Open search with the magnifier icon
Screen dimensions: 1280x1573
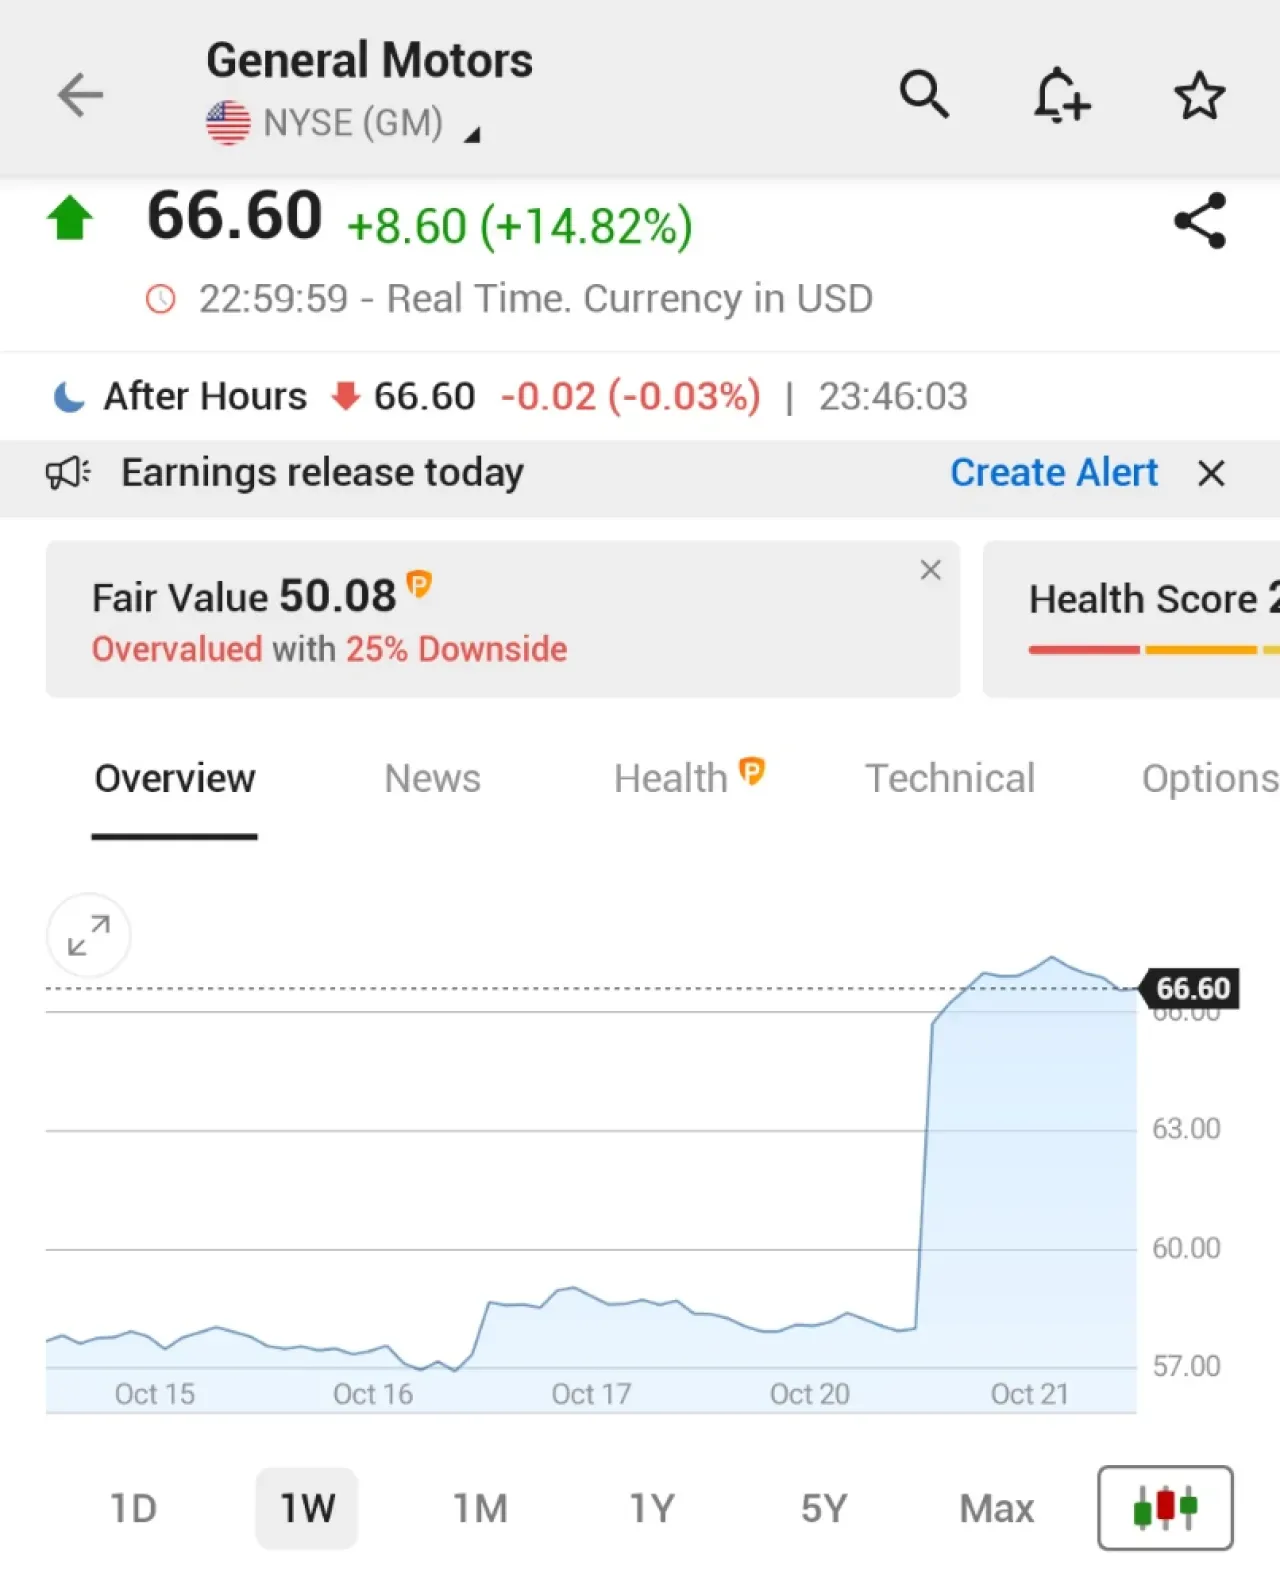point(923,95)
